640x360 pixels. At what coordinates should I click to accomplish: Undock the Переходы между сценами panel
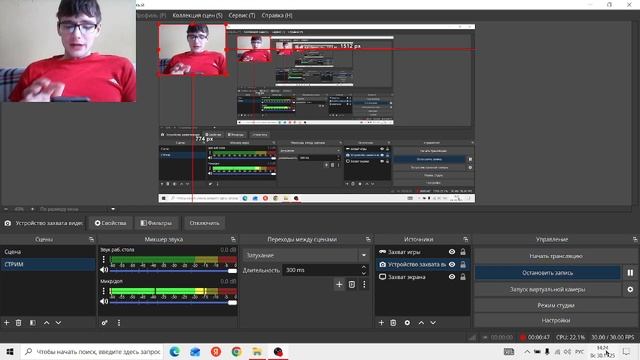(368, 239)
